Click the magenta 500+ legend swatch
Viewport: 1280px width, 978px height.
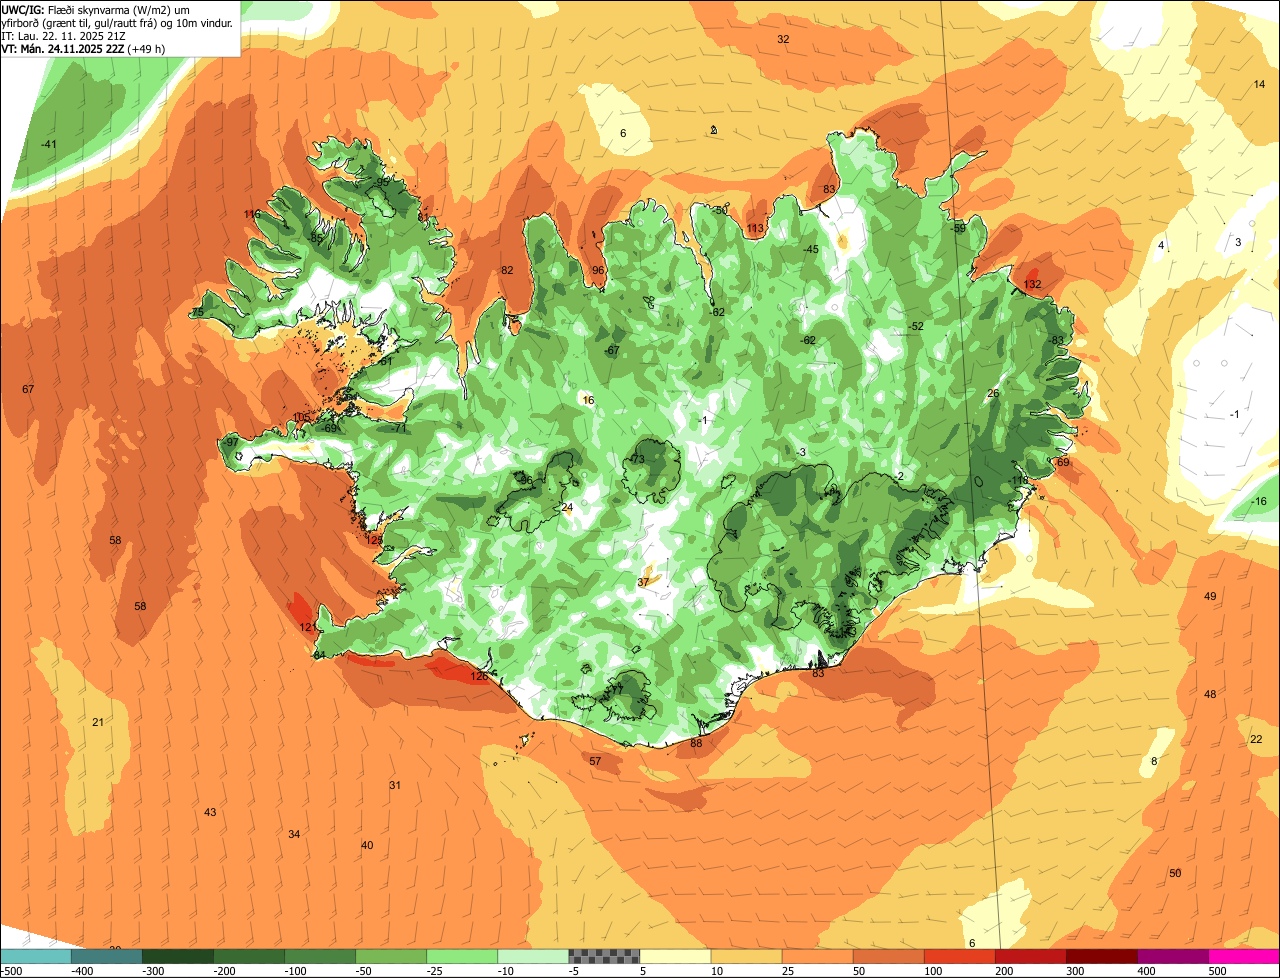click(1244, 956)
